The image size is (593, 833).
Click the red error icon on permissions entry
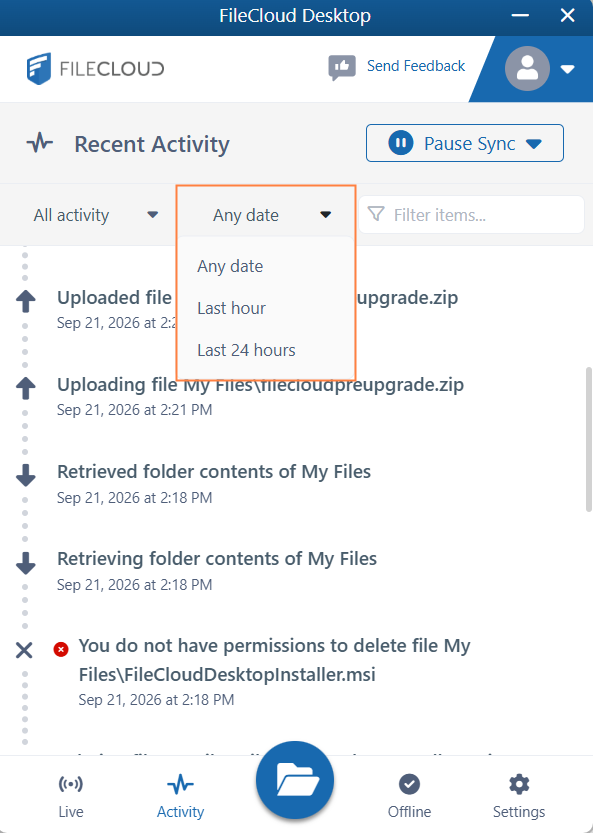[61, 649]
